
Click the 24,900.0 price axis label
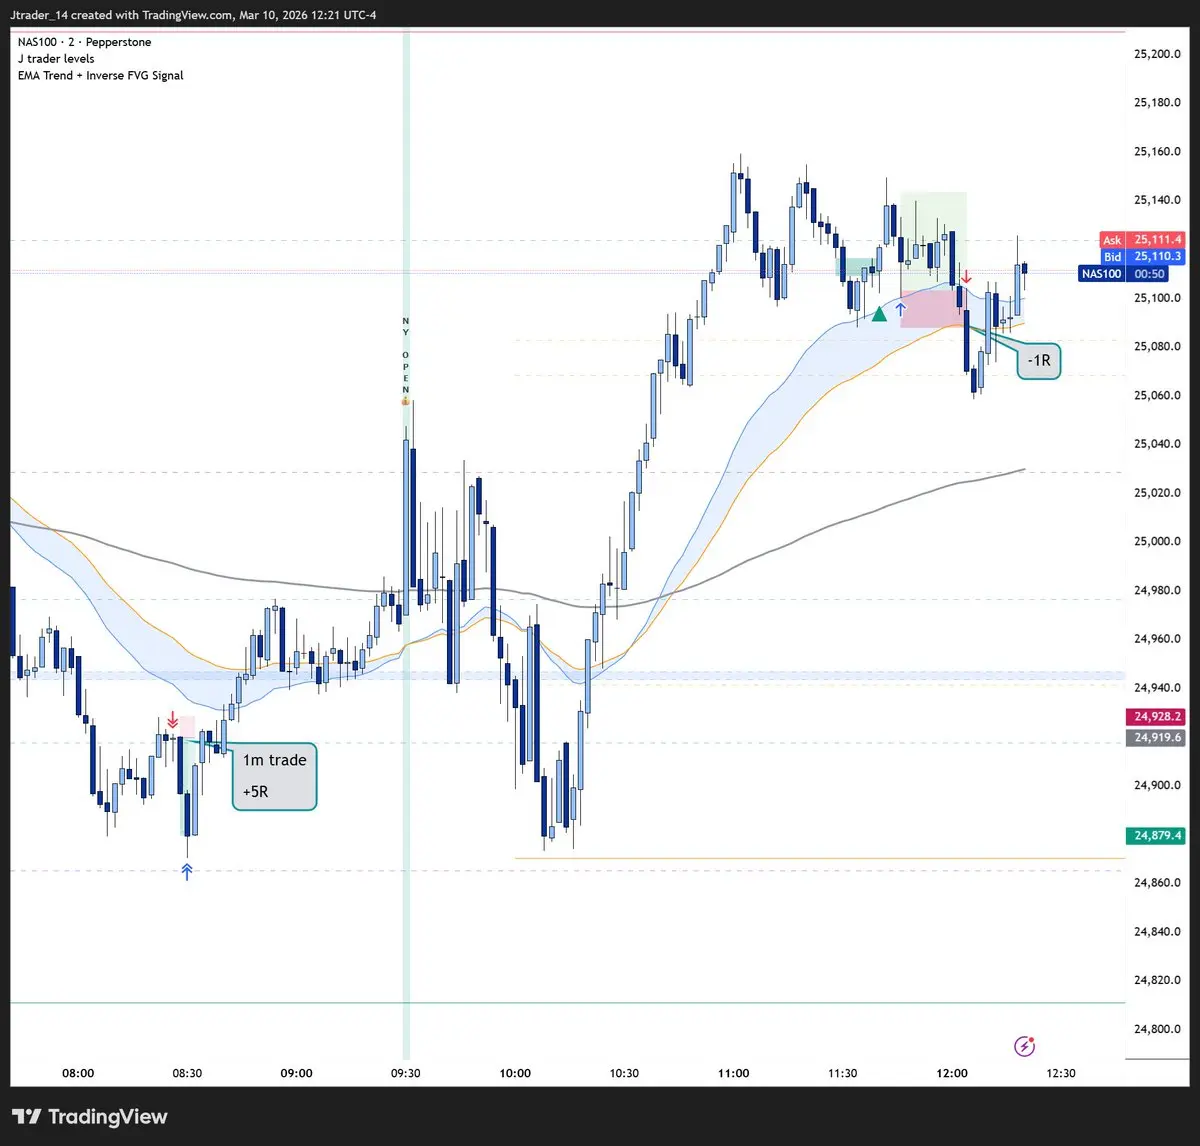1157,786
